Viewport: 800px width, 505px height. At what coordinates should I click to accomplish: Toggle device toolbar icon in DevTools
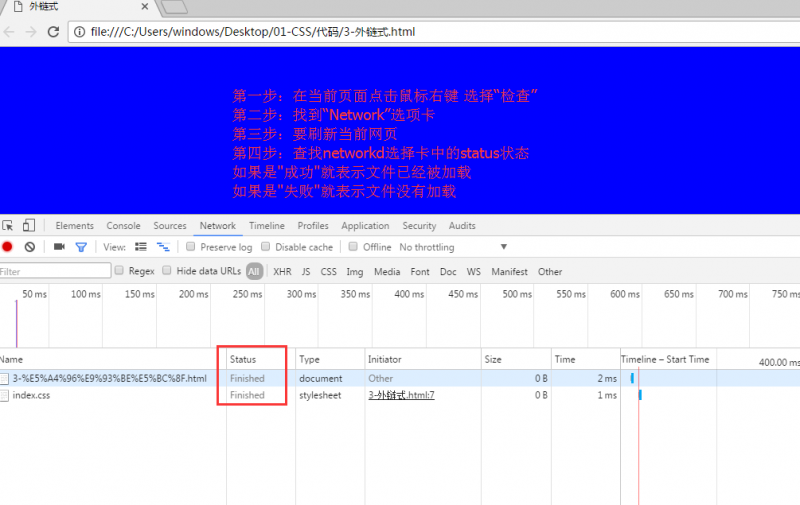coord(29,226)
